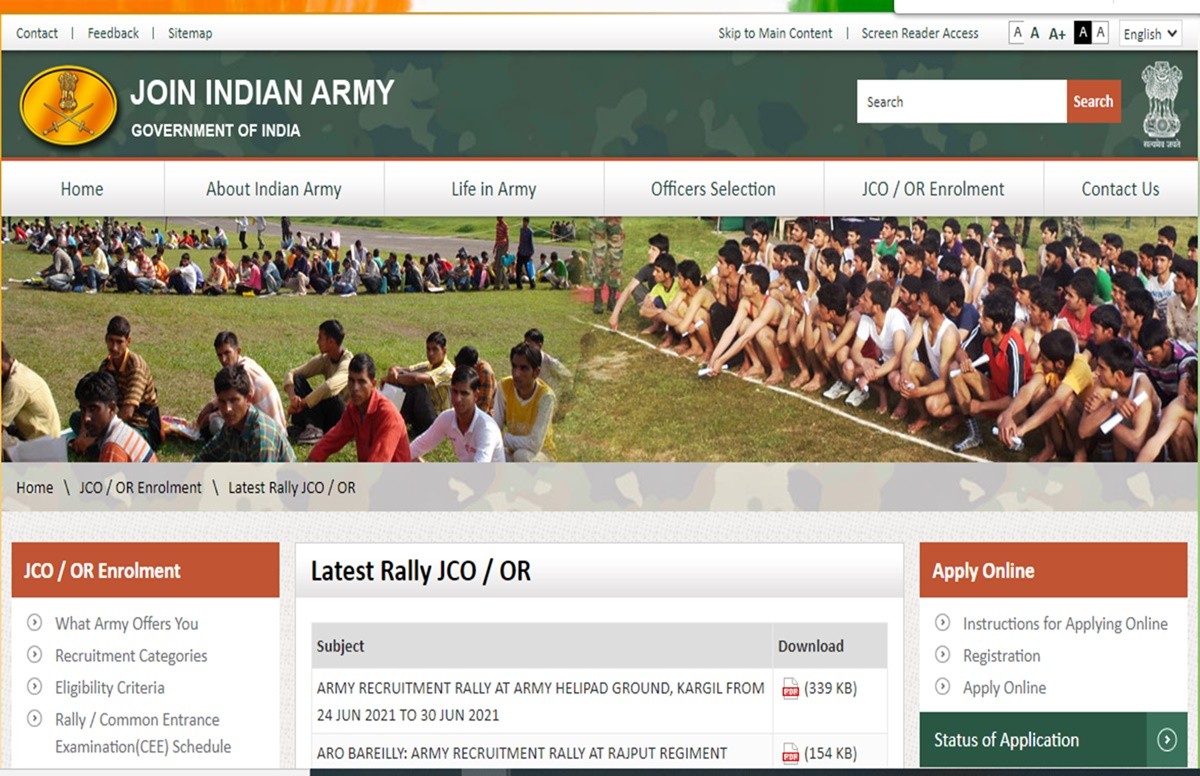
Task: Click Home in the breadcrumb trail
Action: pos(34,488)
